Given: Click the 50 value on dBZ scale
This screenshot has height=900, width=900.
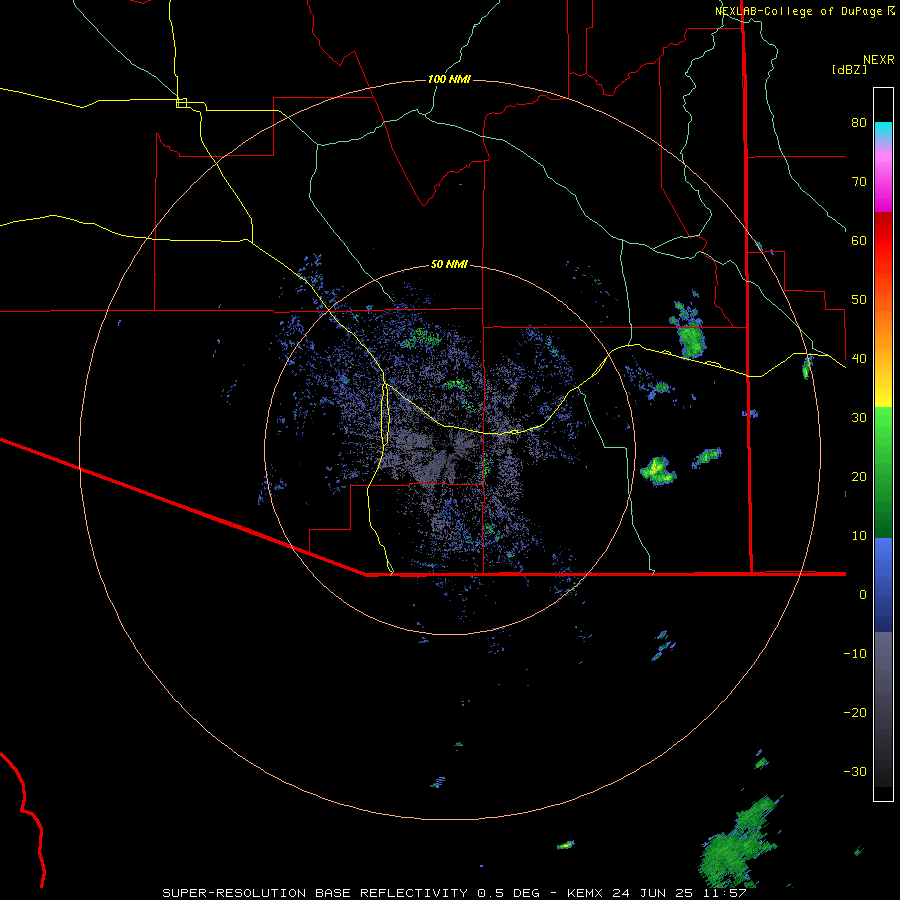Looking at the screenshot, I should click(859, 300).
